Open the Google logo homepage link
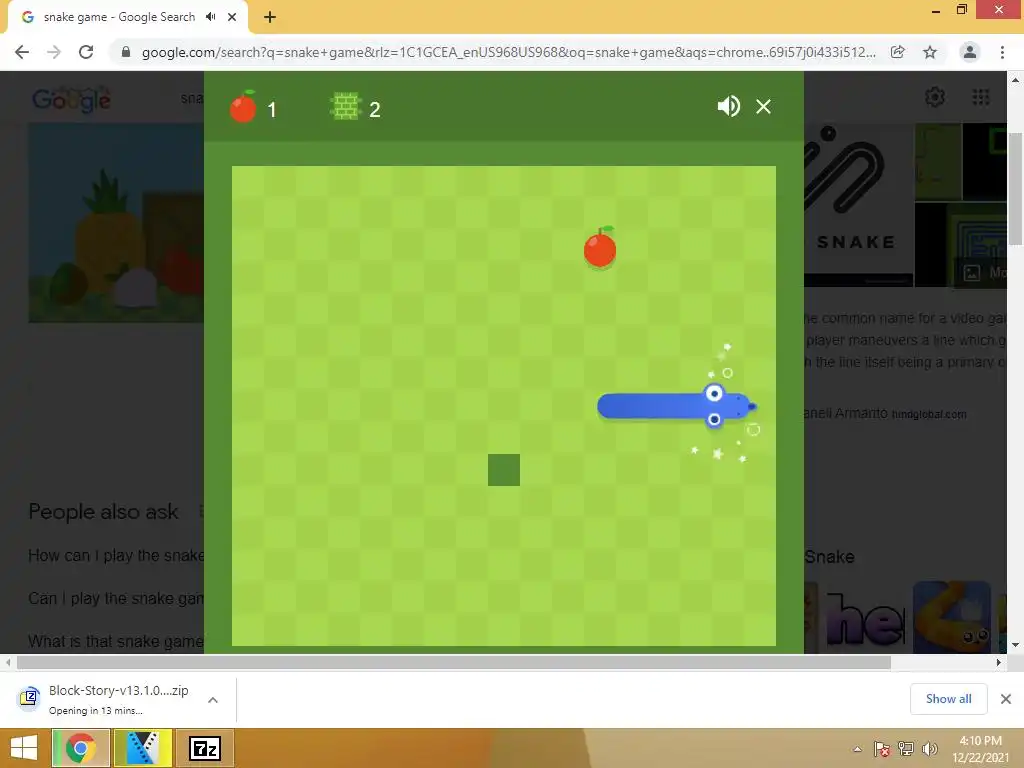This screenshot has width=1024, height=768. [x=72, y=99]
